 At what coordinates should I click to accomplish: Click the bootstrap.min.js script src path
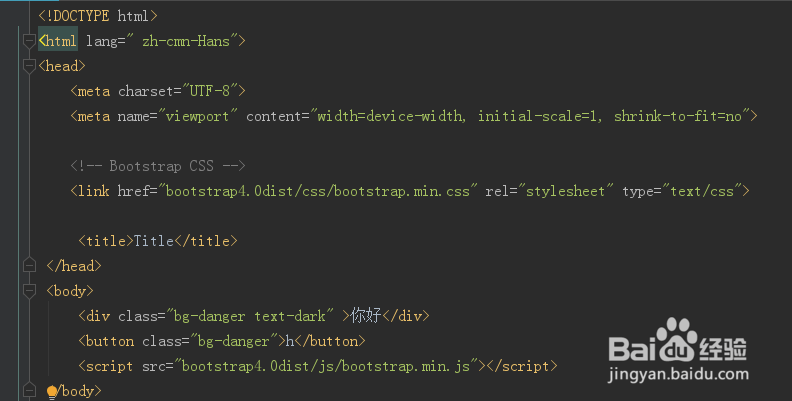326,366
